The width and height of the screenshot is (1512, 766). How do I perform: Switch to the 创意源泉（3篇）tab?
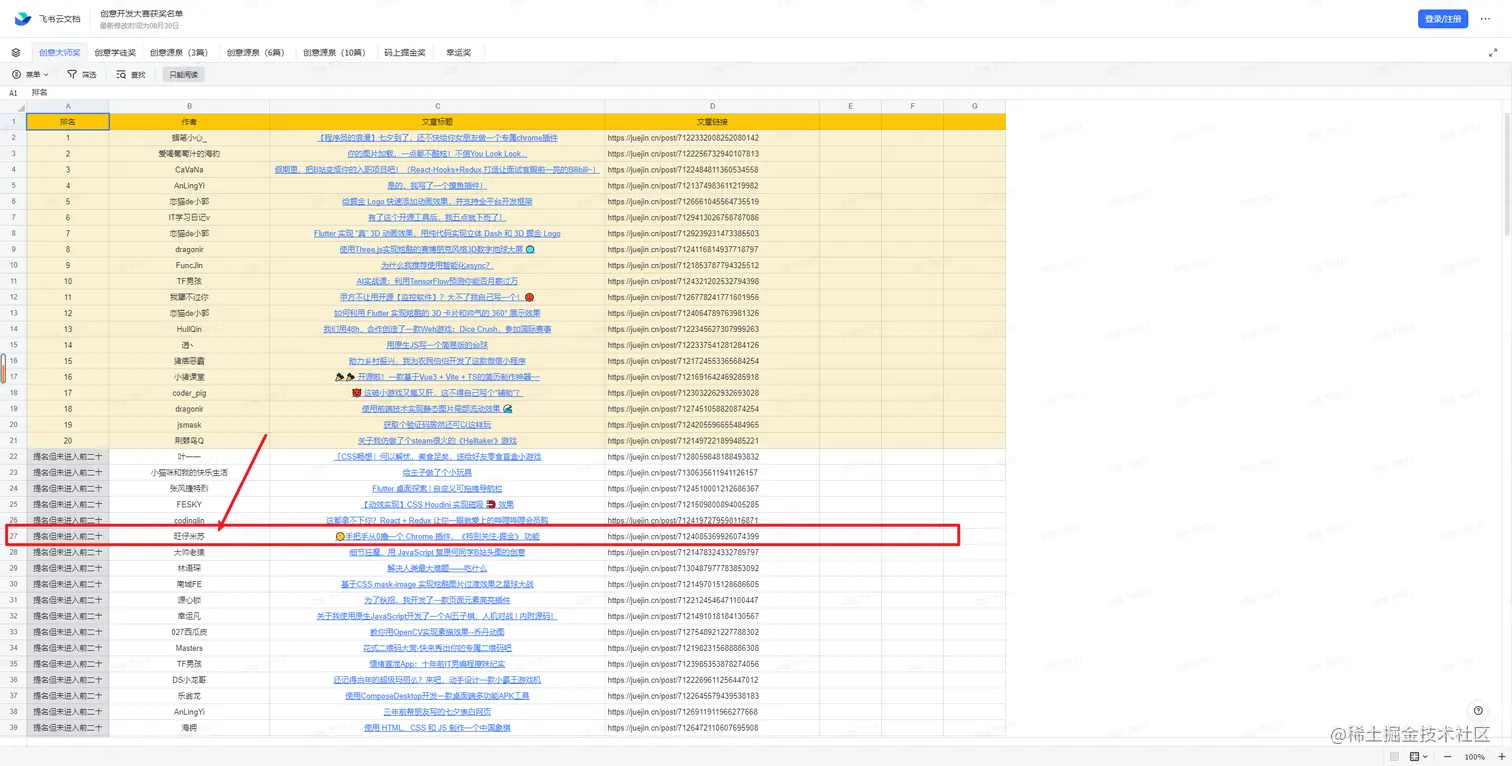click(179, 52)
